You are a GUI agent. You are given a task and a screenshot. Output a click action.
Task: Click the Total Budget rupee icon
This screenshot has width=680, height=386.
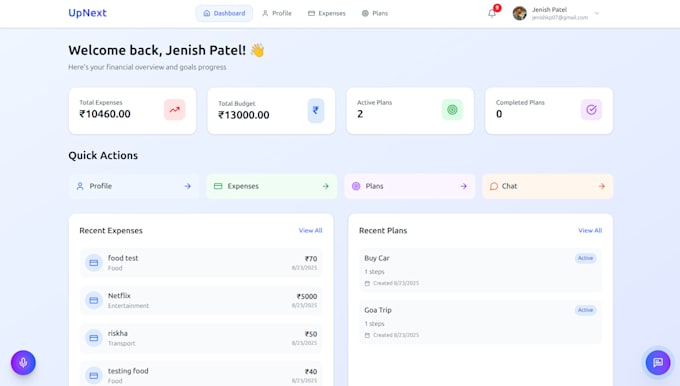[316, 111]
